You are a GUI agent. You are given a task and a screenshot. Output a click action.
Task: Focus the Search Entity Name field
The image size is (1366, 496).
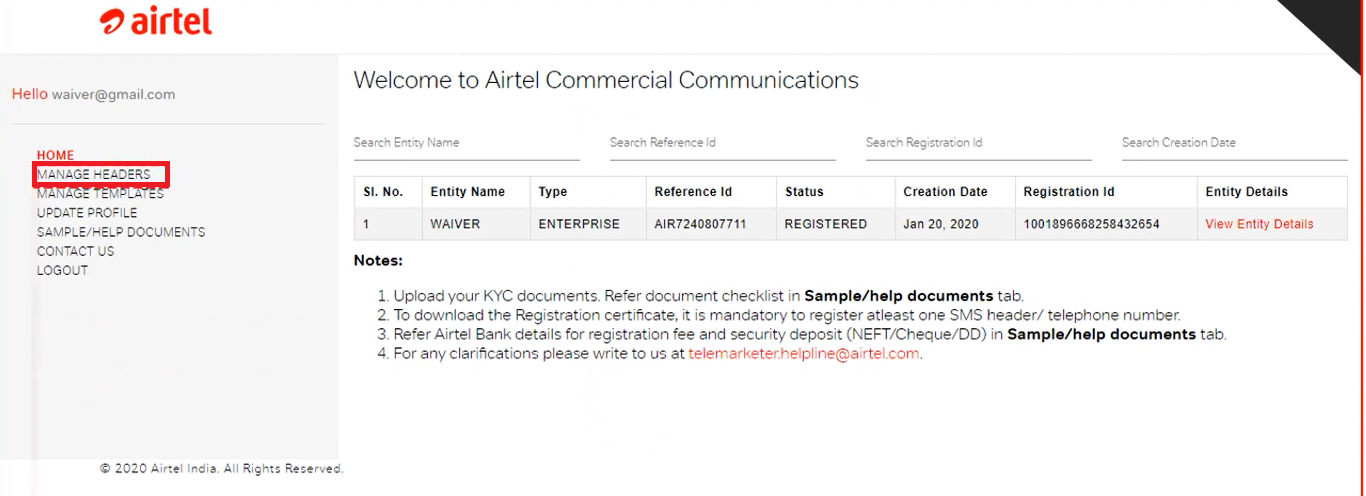point(466,143)
